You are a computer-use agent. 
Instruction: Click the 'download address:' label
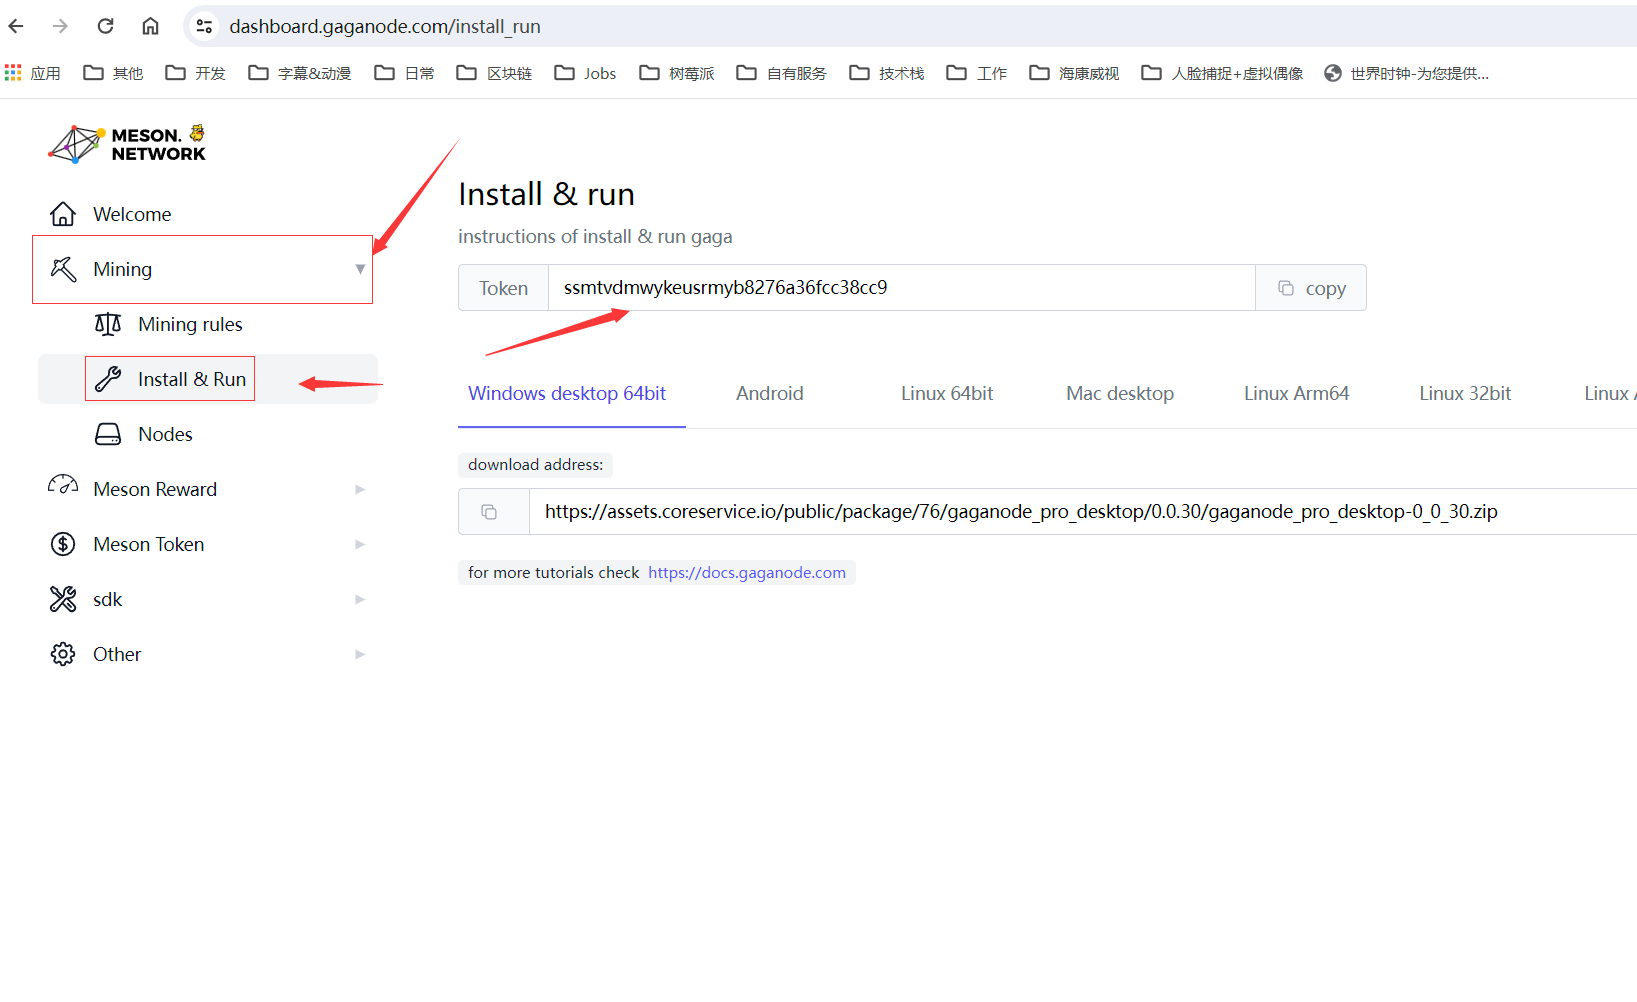point(536,465)
